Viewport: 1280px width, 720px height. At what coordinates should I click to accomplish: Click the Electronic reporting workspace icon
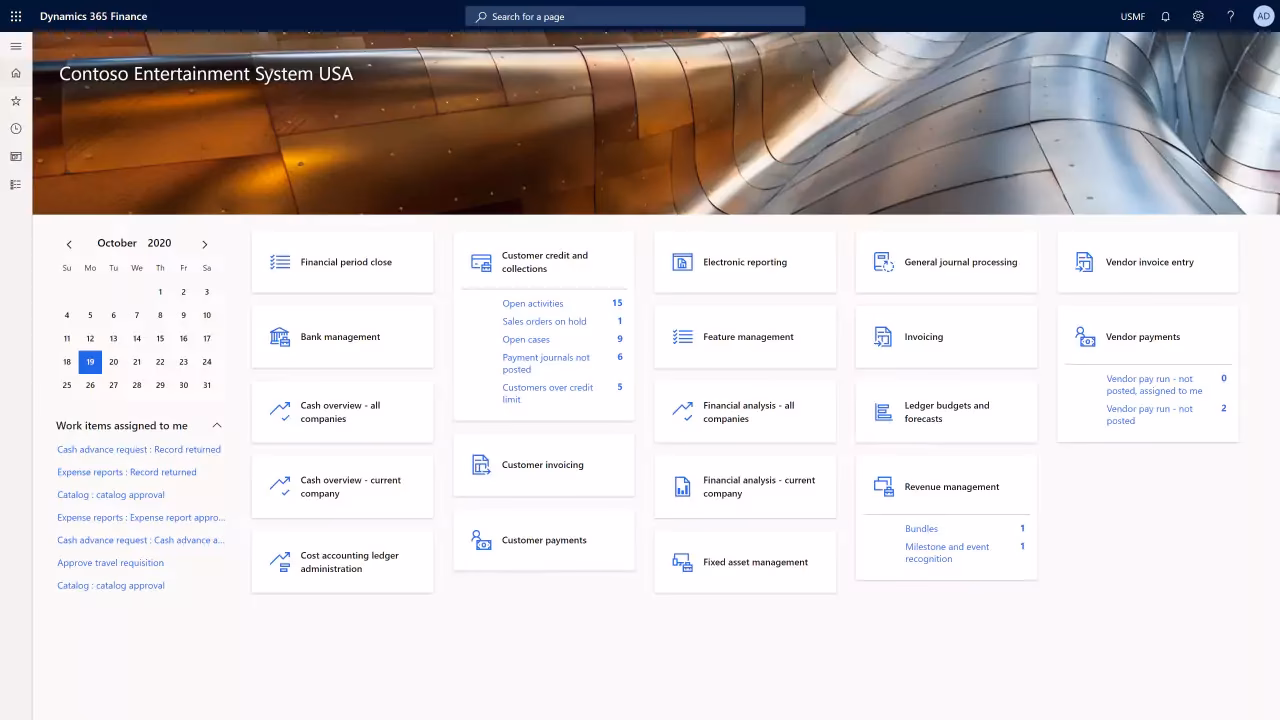(683, 261)
